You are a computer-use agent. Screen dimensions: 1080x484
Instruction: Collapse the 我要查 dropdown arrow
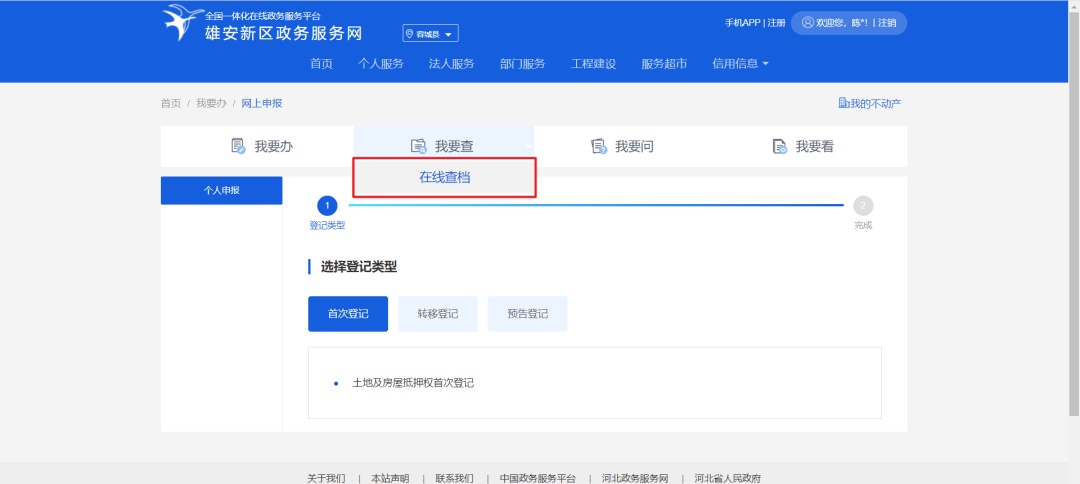pos(528,147)
